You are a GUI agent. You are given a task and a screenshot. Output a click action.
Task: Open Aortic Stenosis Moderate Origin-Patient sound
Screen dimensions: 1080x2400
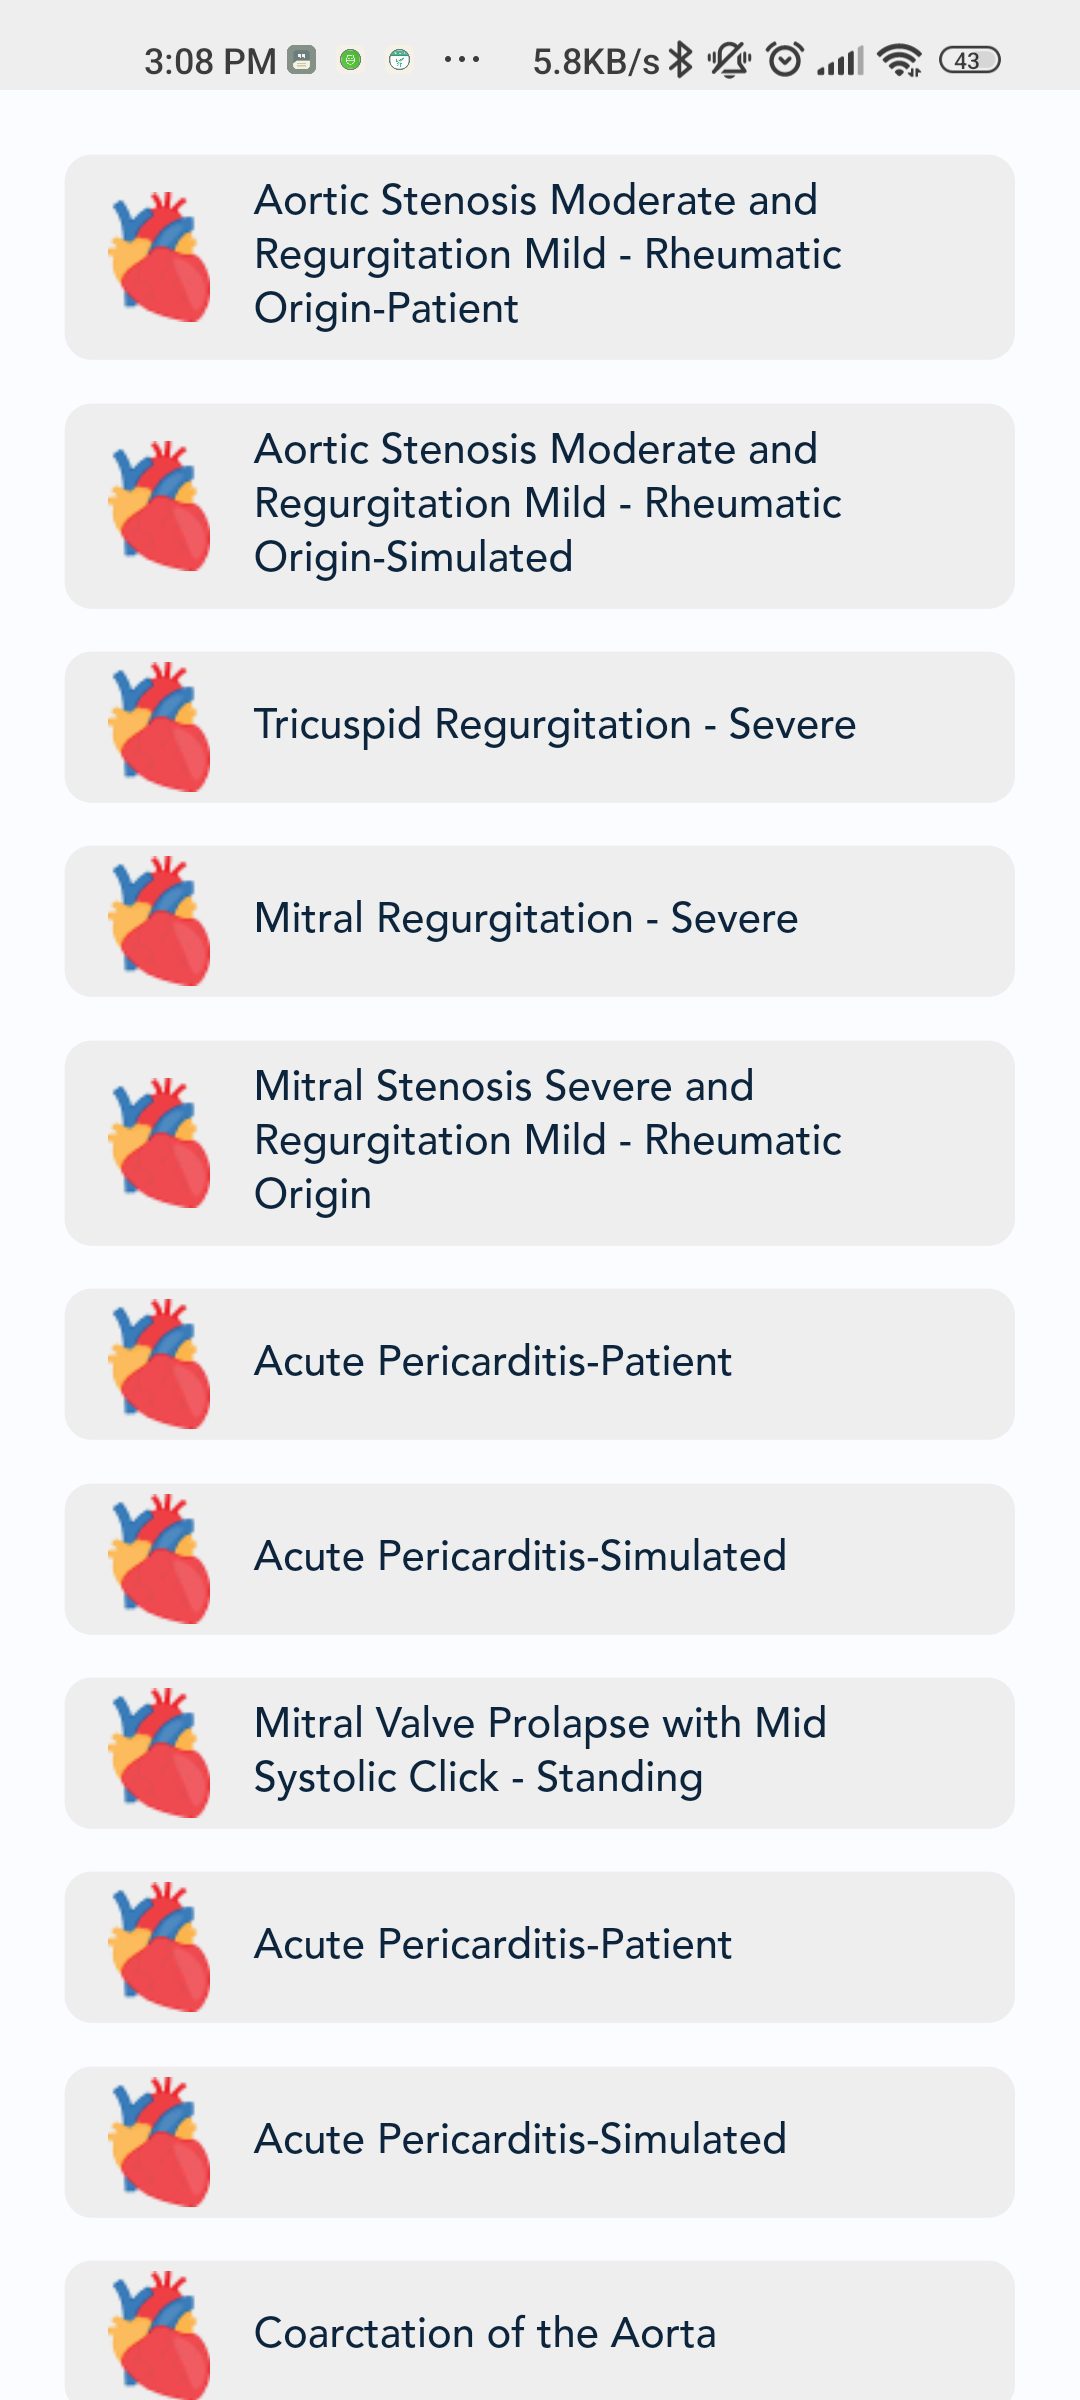coord(548,254)
